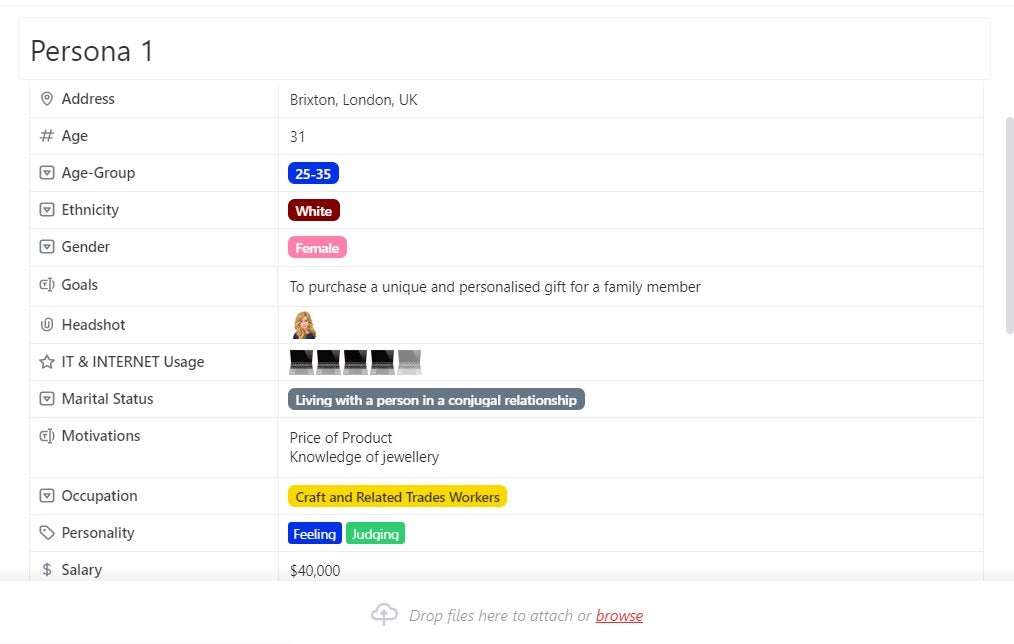Select the Female gender tag
The width and height of the screenshot is (1014, 644).
(x=317, y=247)
